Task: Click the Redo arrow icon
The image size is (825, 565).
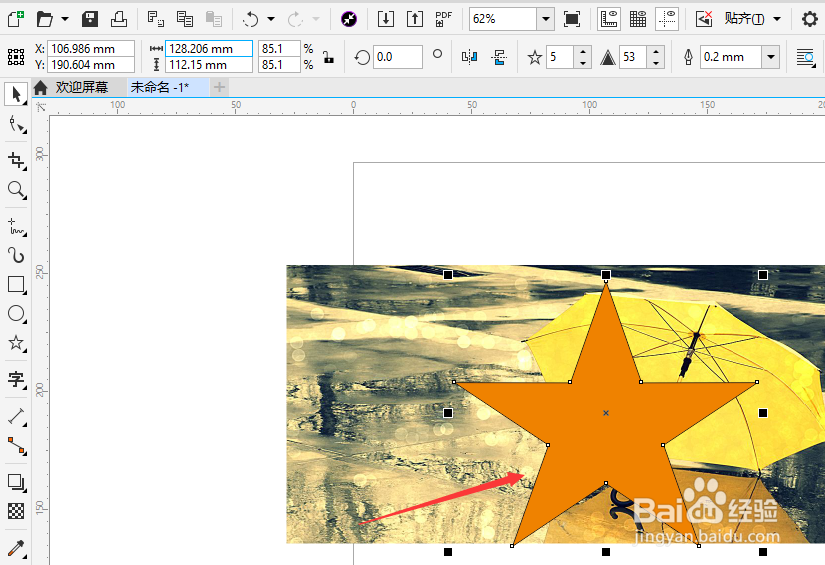Action: [x=295, y=19]
